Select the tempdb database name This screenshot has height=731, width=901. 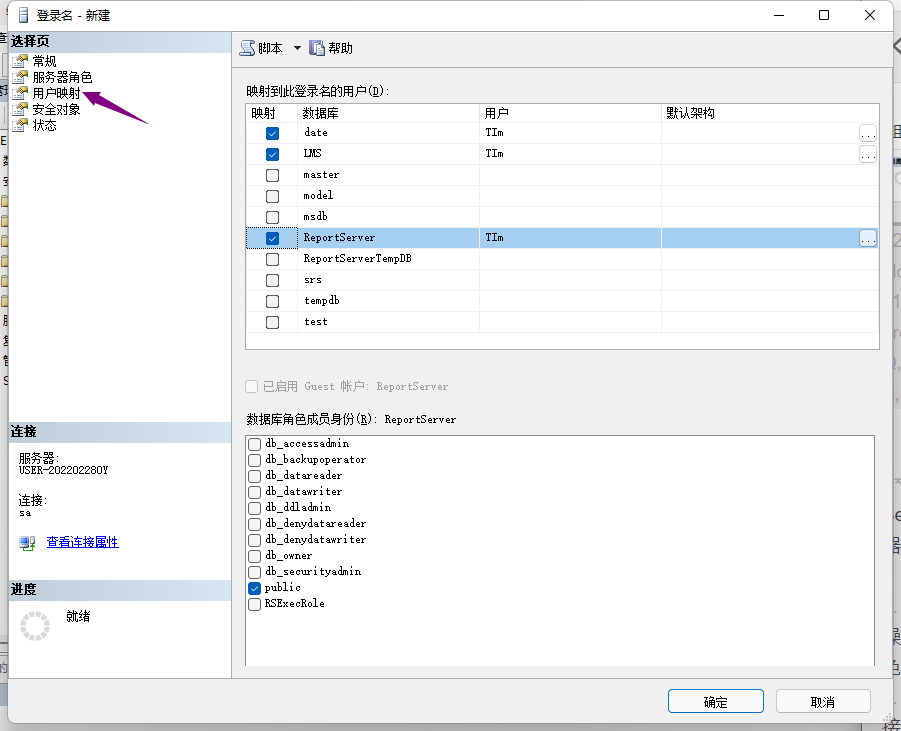pyautogui.click(x=322, y=301)
